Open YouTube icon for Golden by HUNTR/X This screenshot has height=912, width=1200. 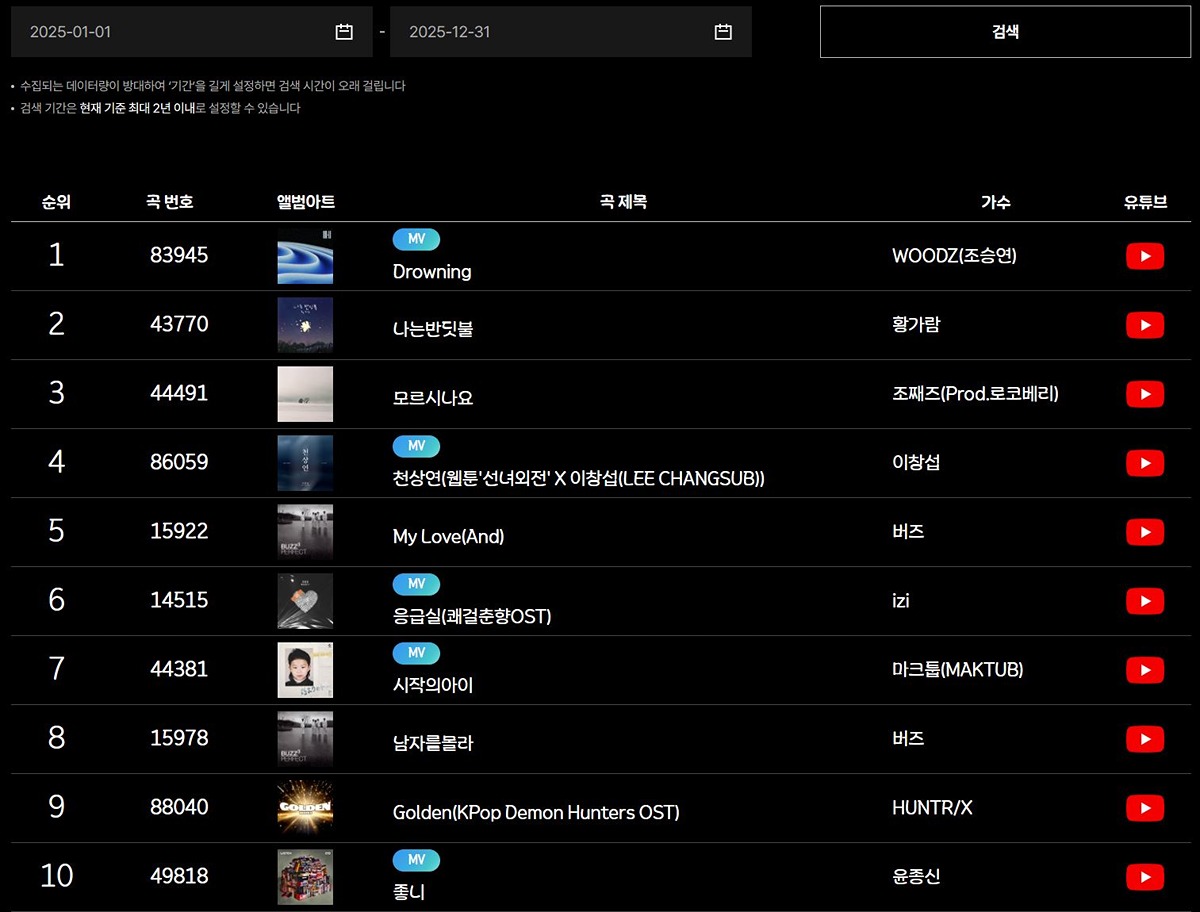click(x=1144, y=808)
